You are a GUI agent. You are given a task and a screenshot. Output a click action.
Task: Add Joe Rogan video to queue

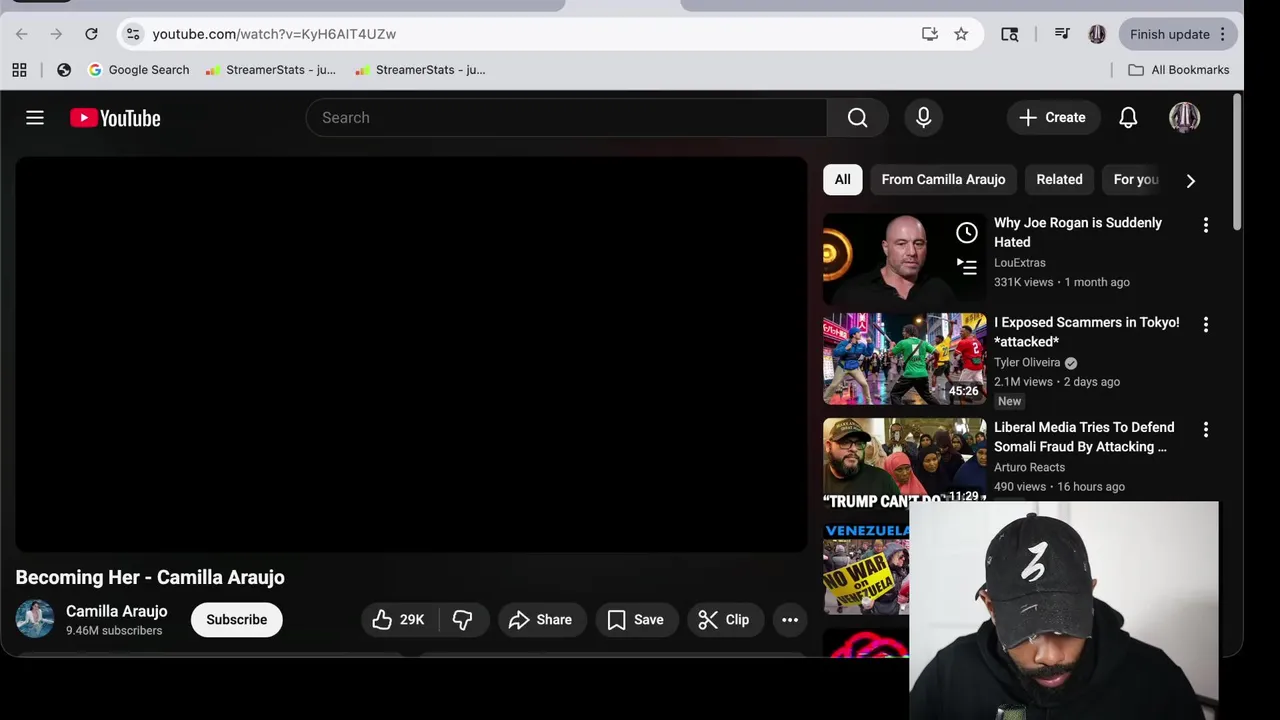pyautogui.click(x=966, y=267)
